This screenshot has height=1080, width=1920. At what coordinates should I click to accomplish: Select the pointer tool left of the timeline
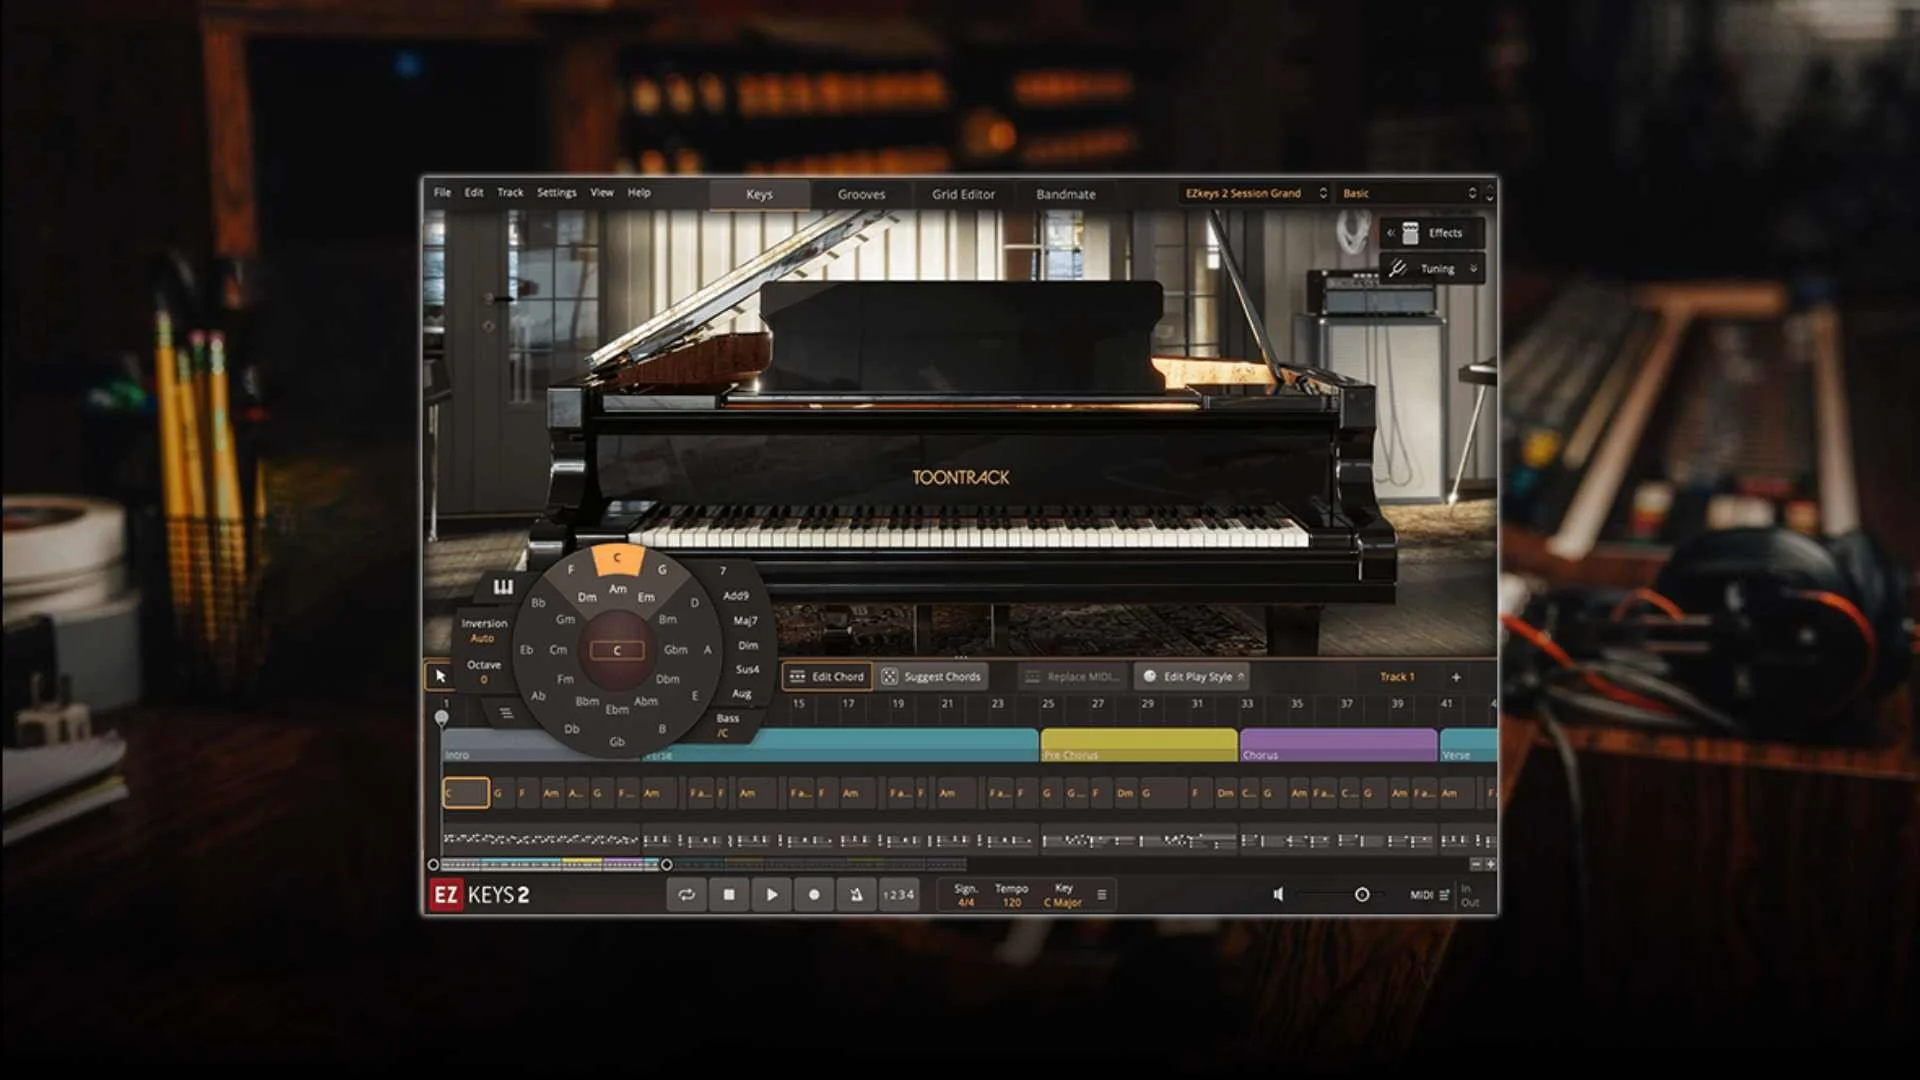[x=440, y=676]
